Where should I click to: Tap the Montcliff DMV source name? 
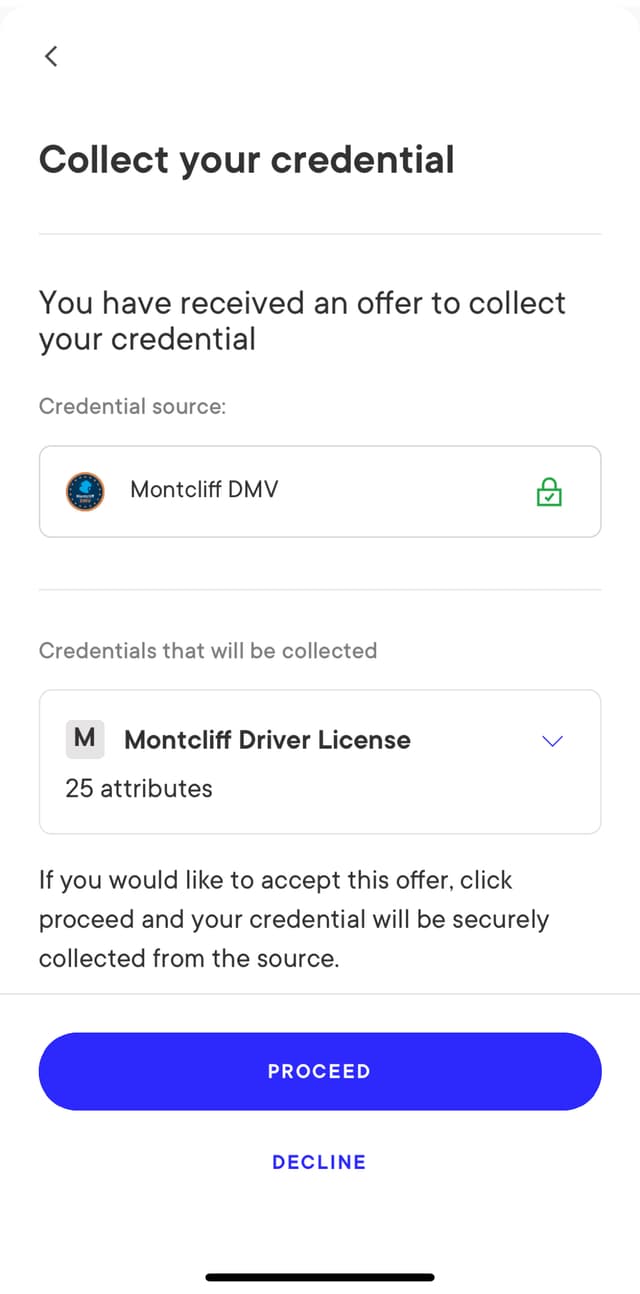click(x=204, y=490)
